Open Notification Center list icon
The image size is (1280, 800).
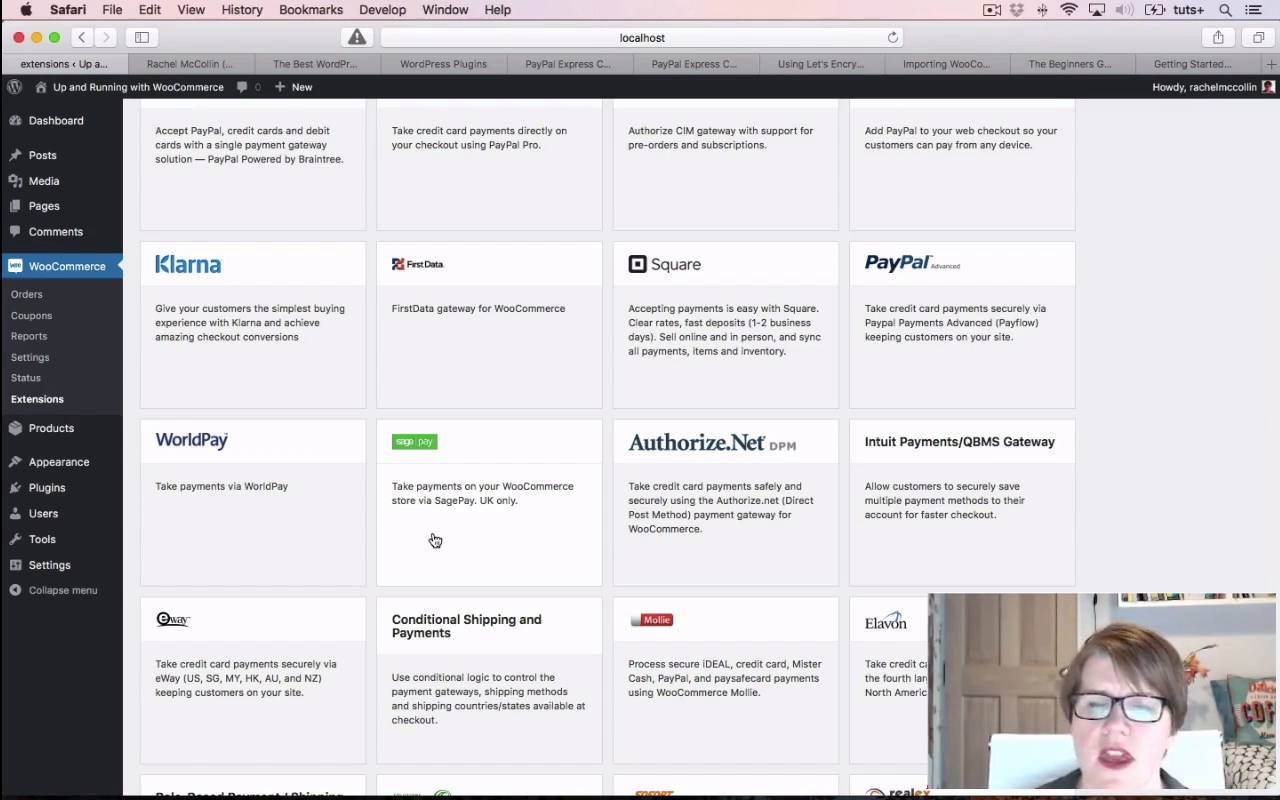(1253, 10)
